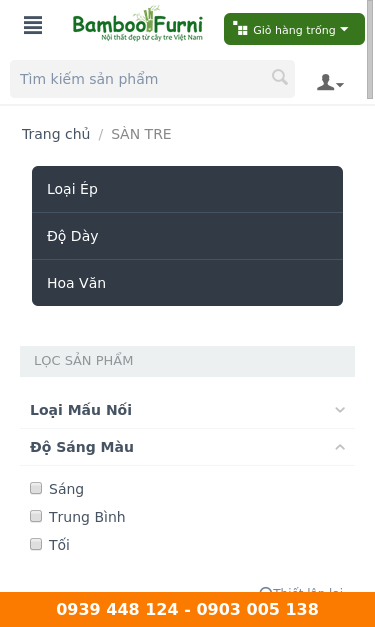Click the search magnifier icon
The width and height of the screenshot is (375, 627).
[x=280, y=77]
